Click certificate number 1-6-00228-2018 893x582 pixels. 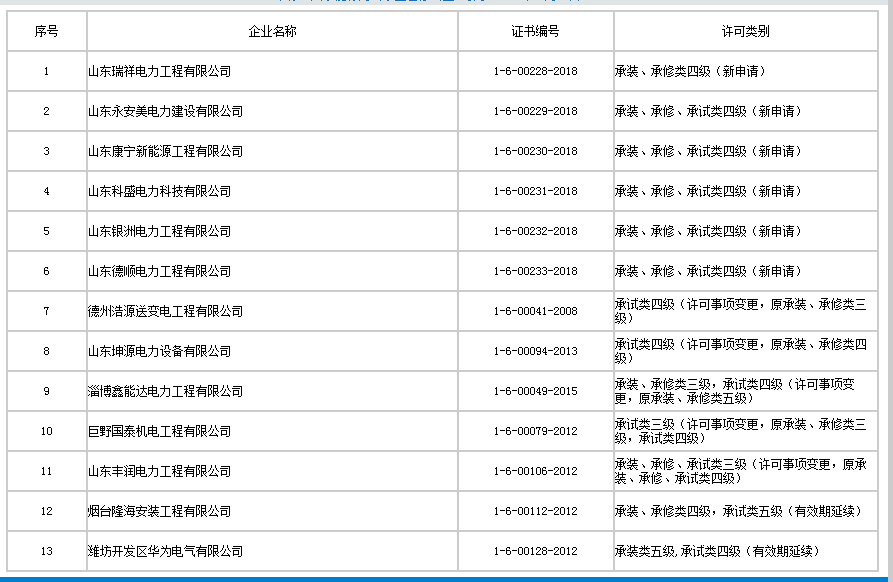(535, 71)
